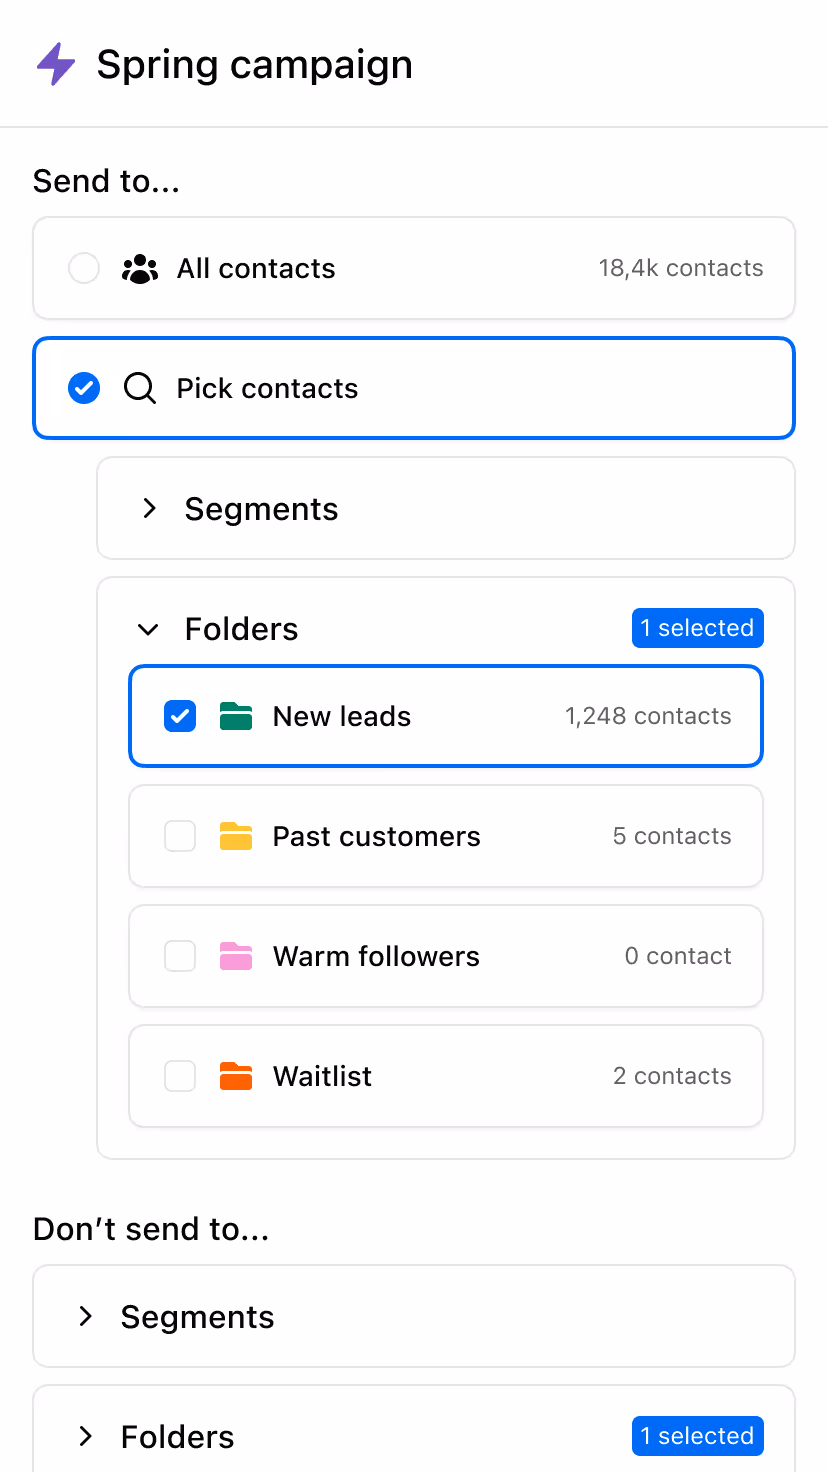Click the 1 selected badge next to Folders
This screenshot has width=828, height=1472.
click(697, 628)
